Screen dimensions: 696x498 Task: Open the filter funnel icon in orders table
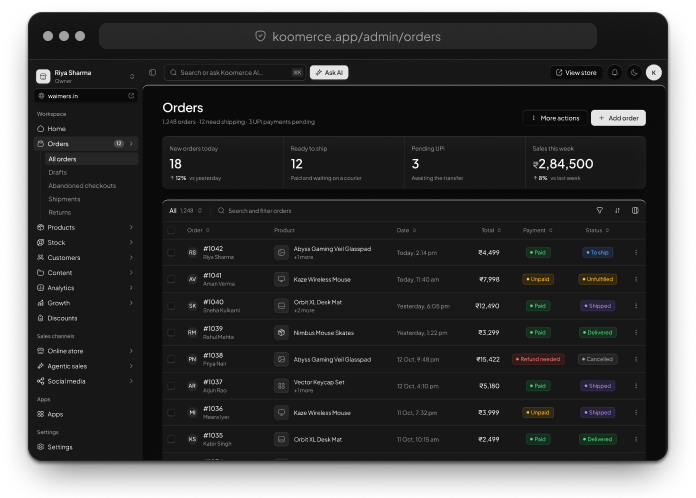(x=599, y=210)
